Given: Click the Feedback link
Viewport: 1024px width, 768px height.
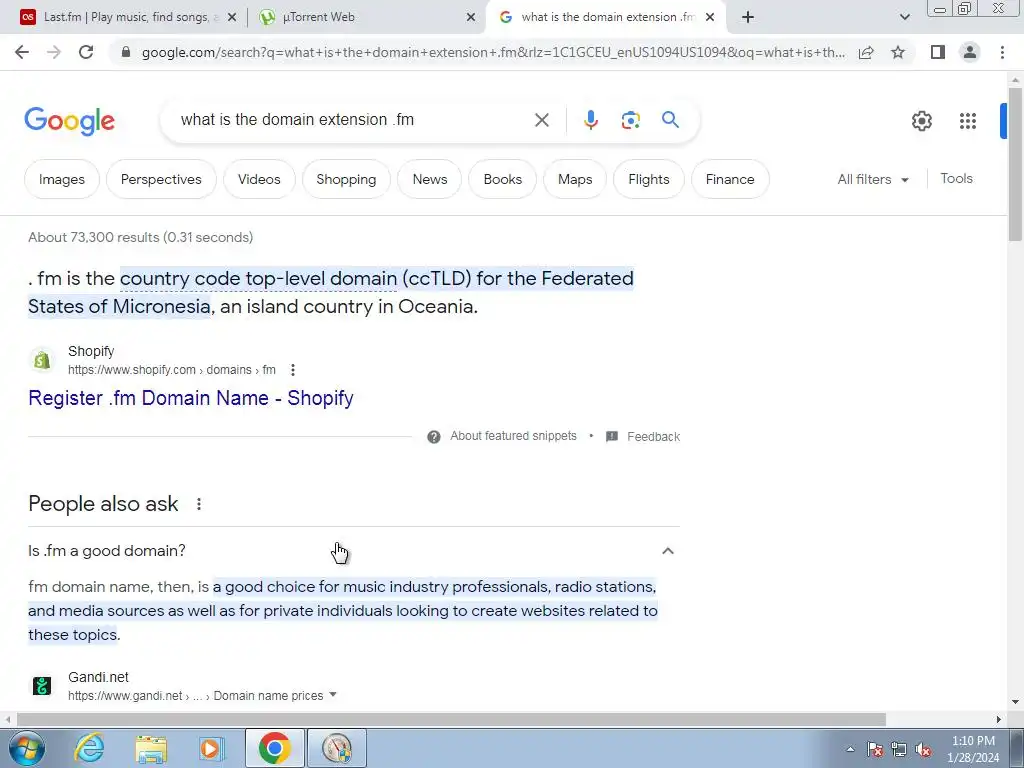Looking at the screenshot, I should pyautogui.click(x=654, y=436).
